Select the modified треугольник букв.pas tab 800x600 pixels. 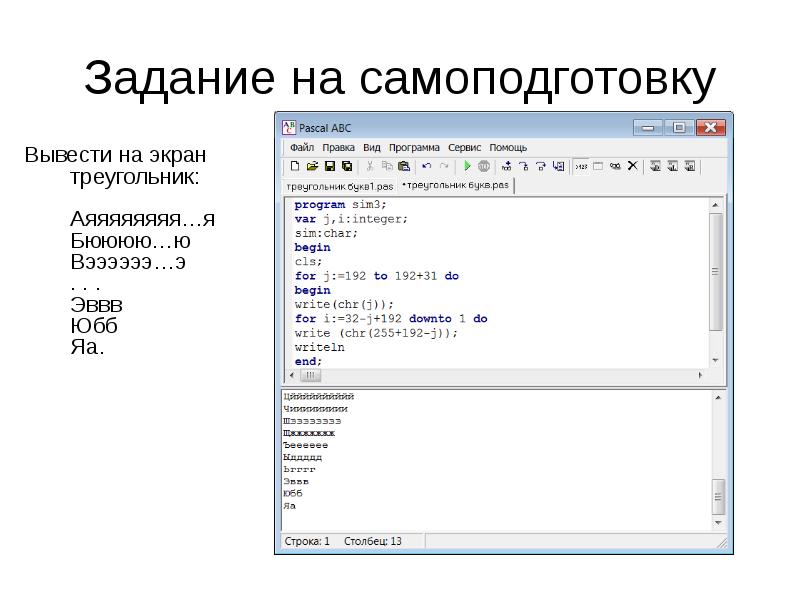[456, 186]
